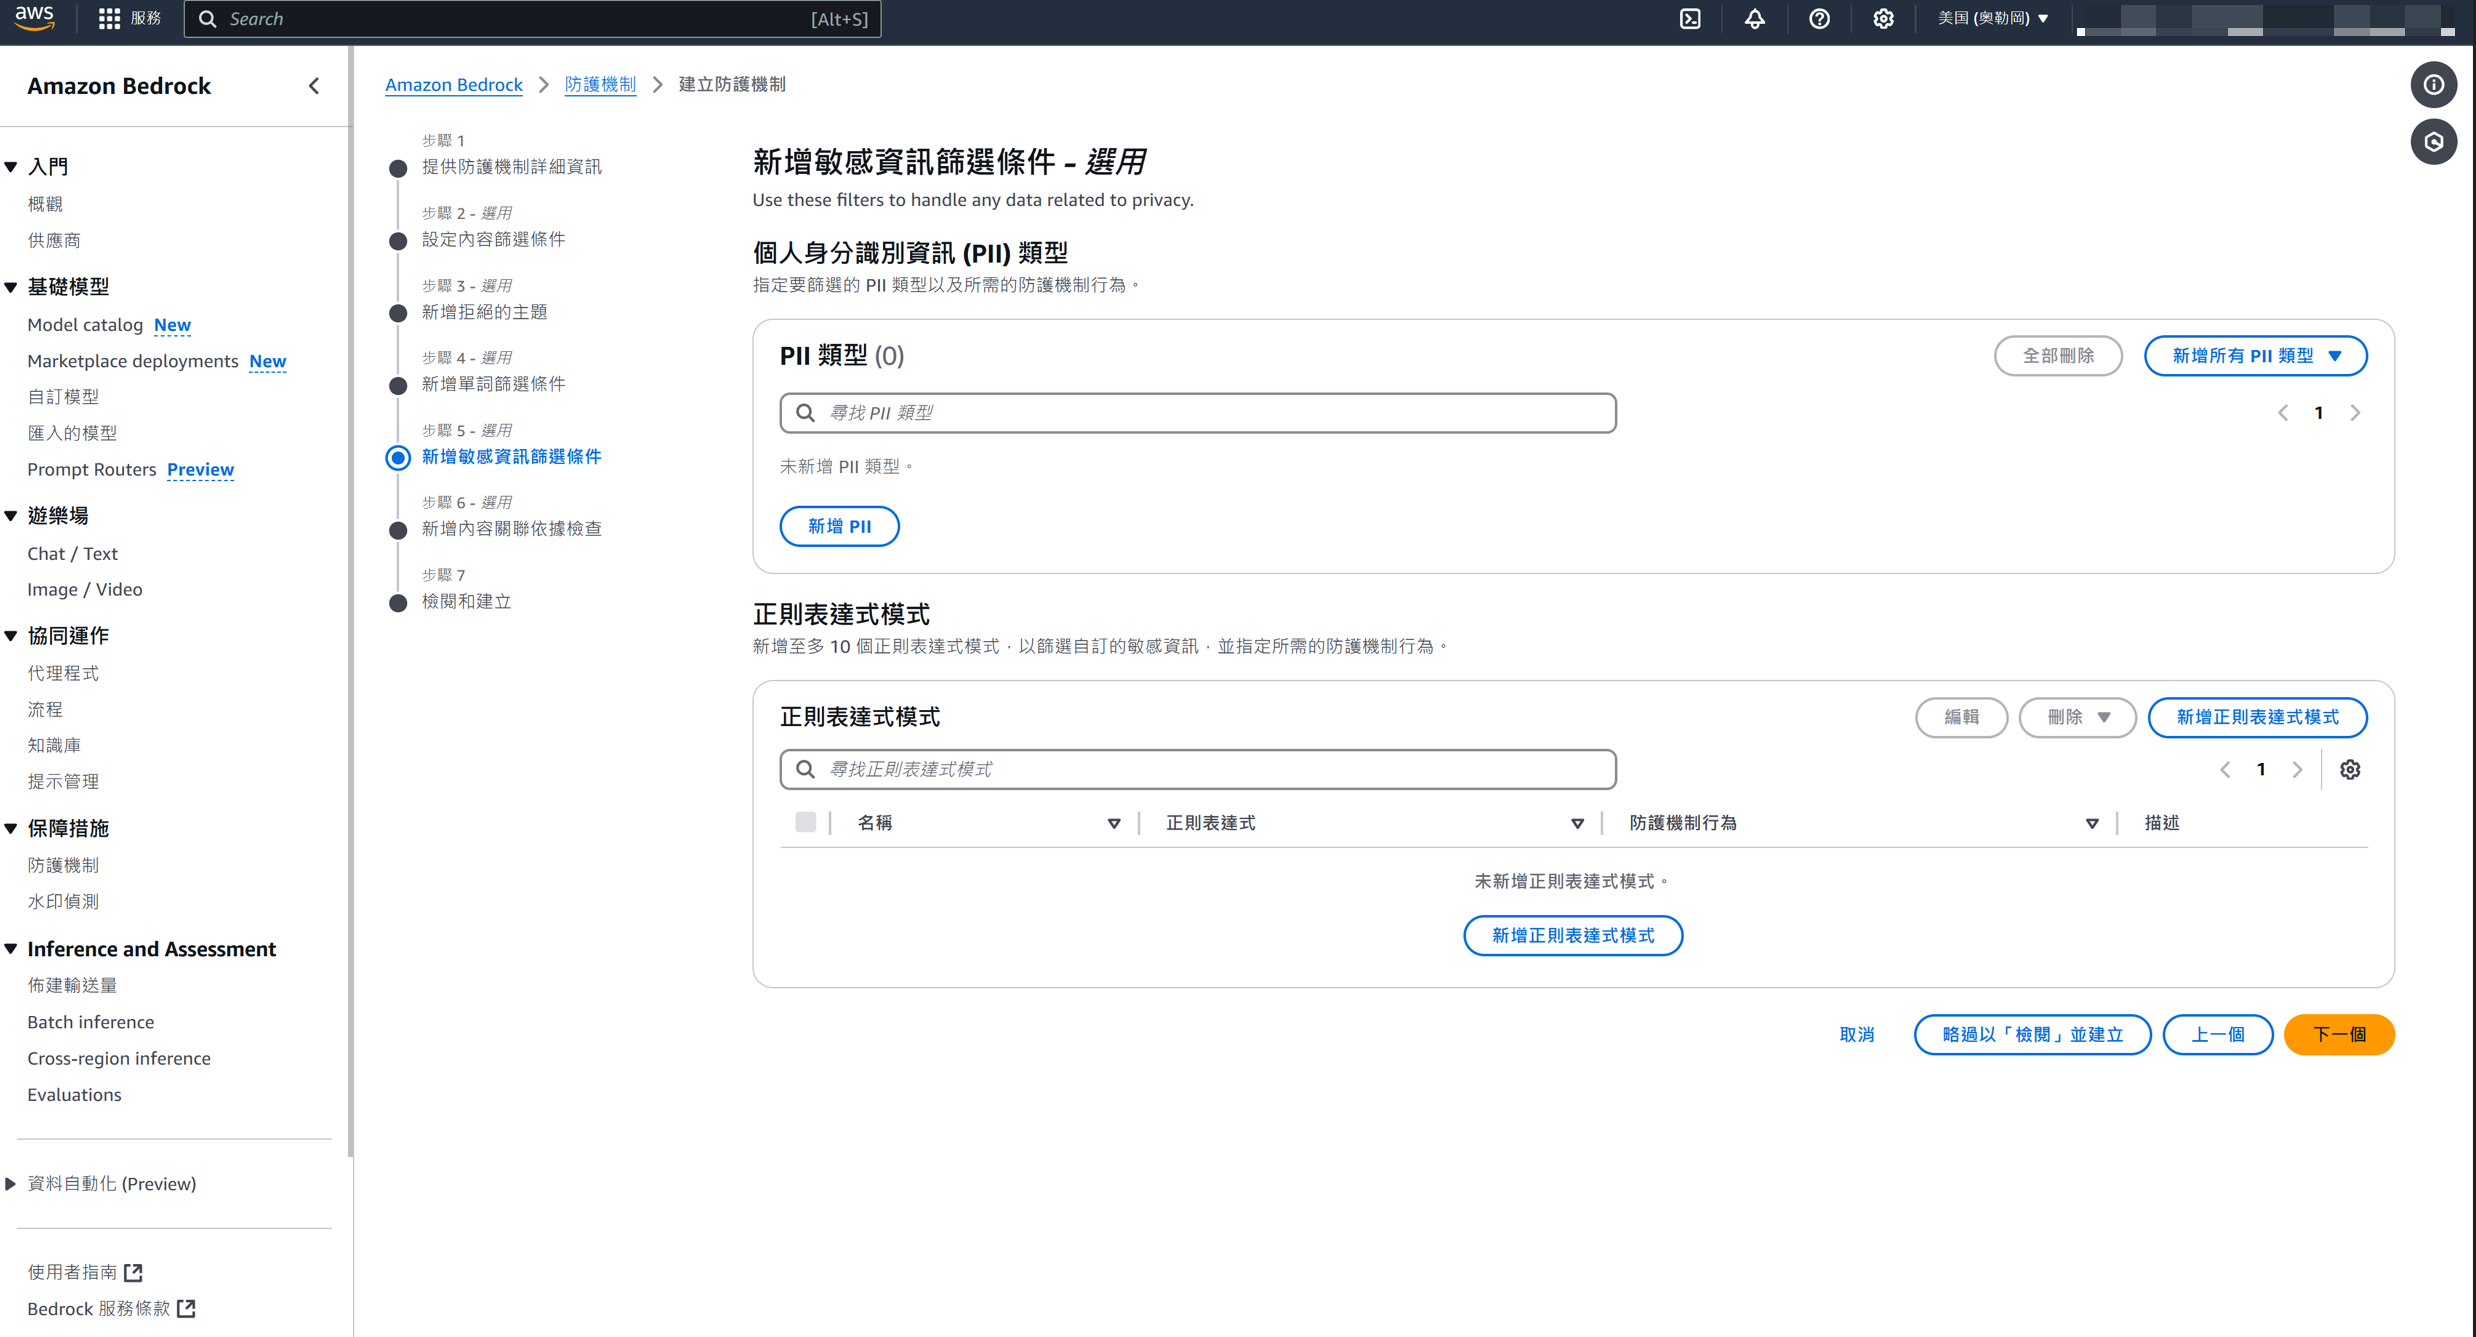The image size is (2476, 1337).
Task: Open the region selector 美国 (奧勒岡)
Action: (x=1993, y=19)
